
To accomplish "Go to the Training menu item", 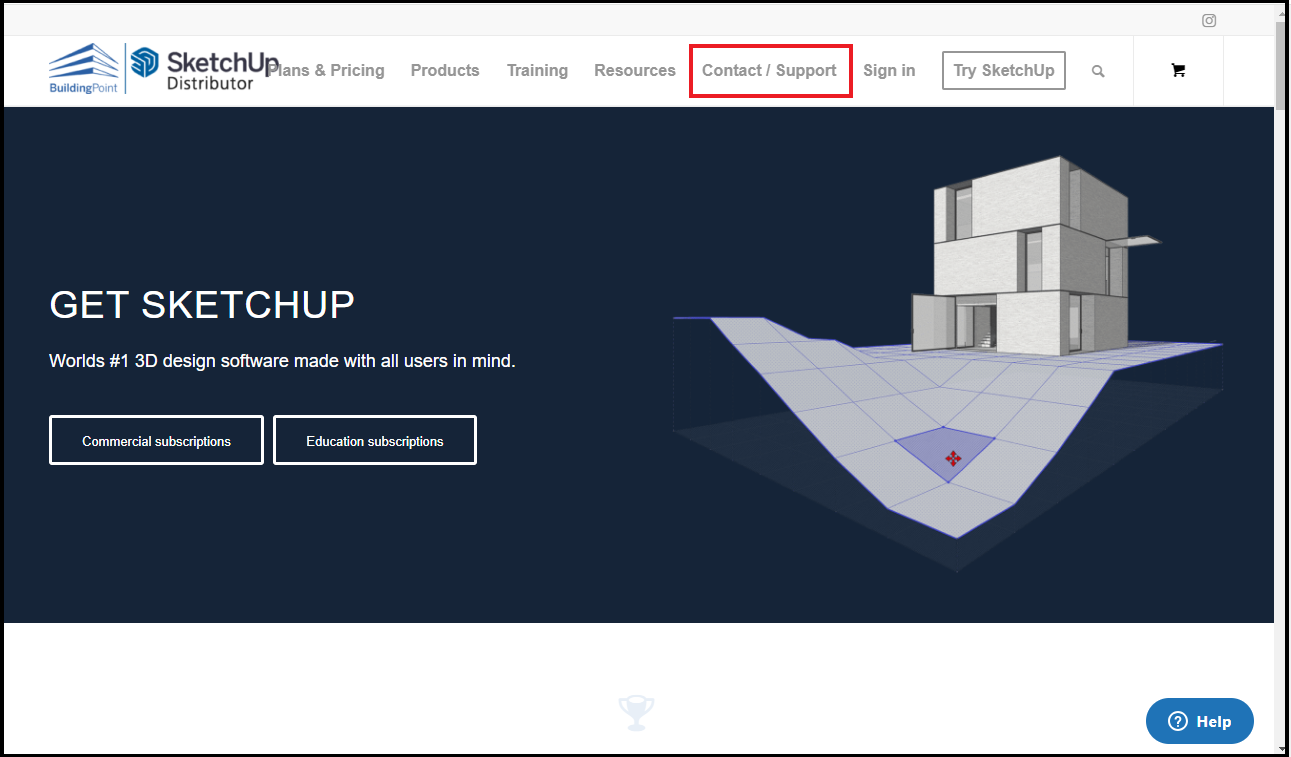I will pos(537,70).
